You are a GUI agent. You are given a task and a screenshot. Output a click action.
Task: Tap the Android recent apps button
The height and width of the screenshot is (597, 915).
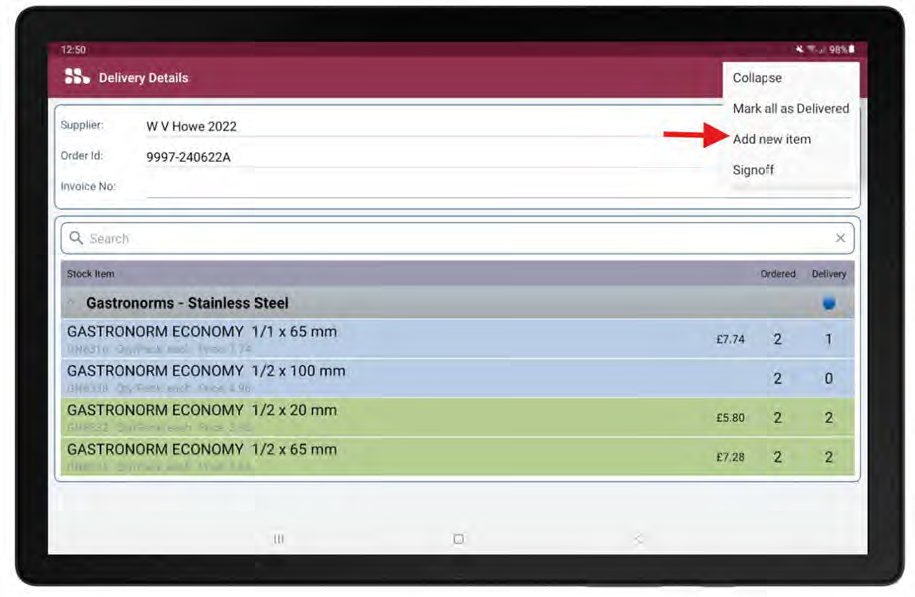point(279,539)
